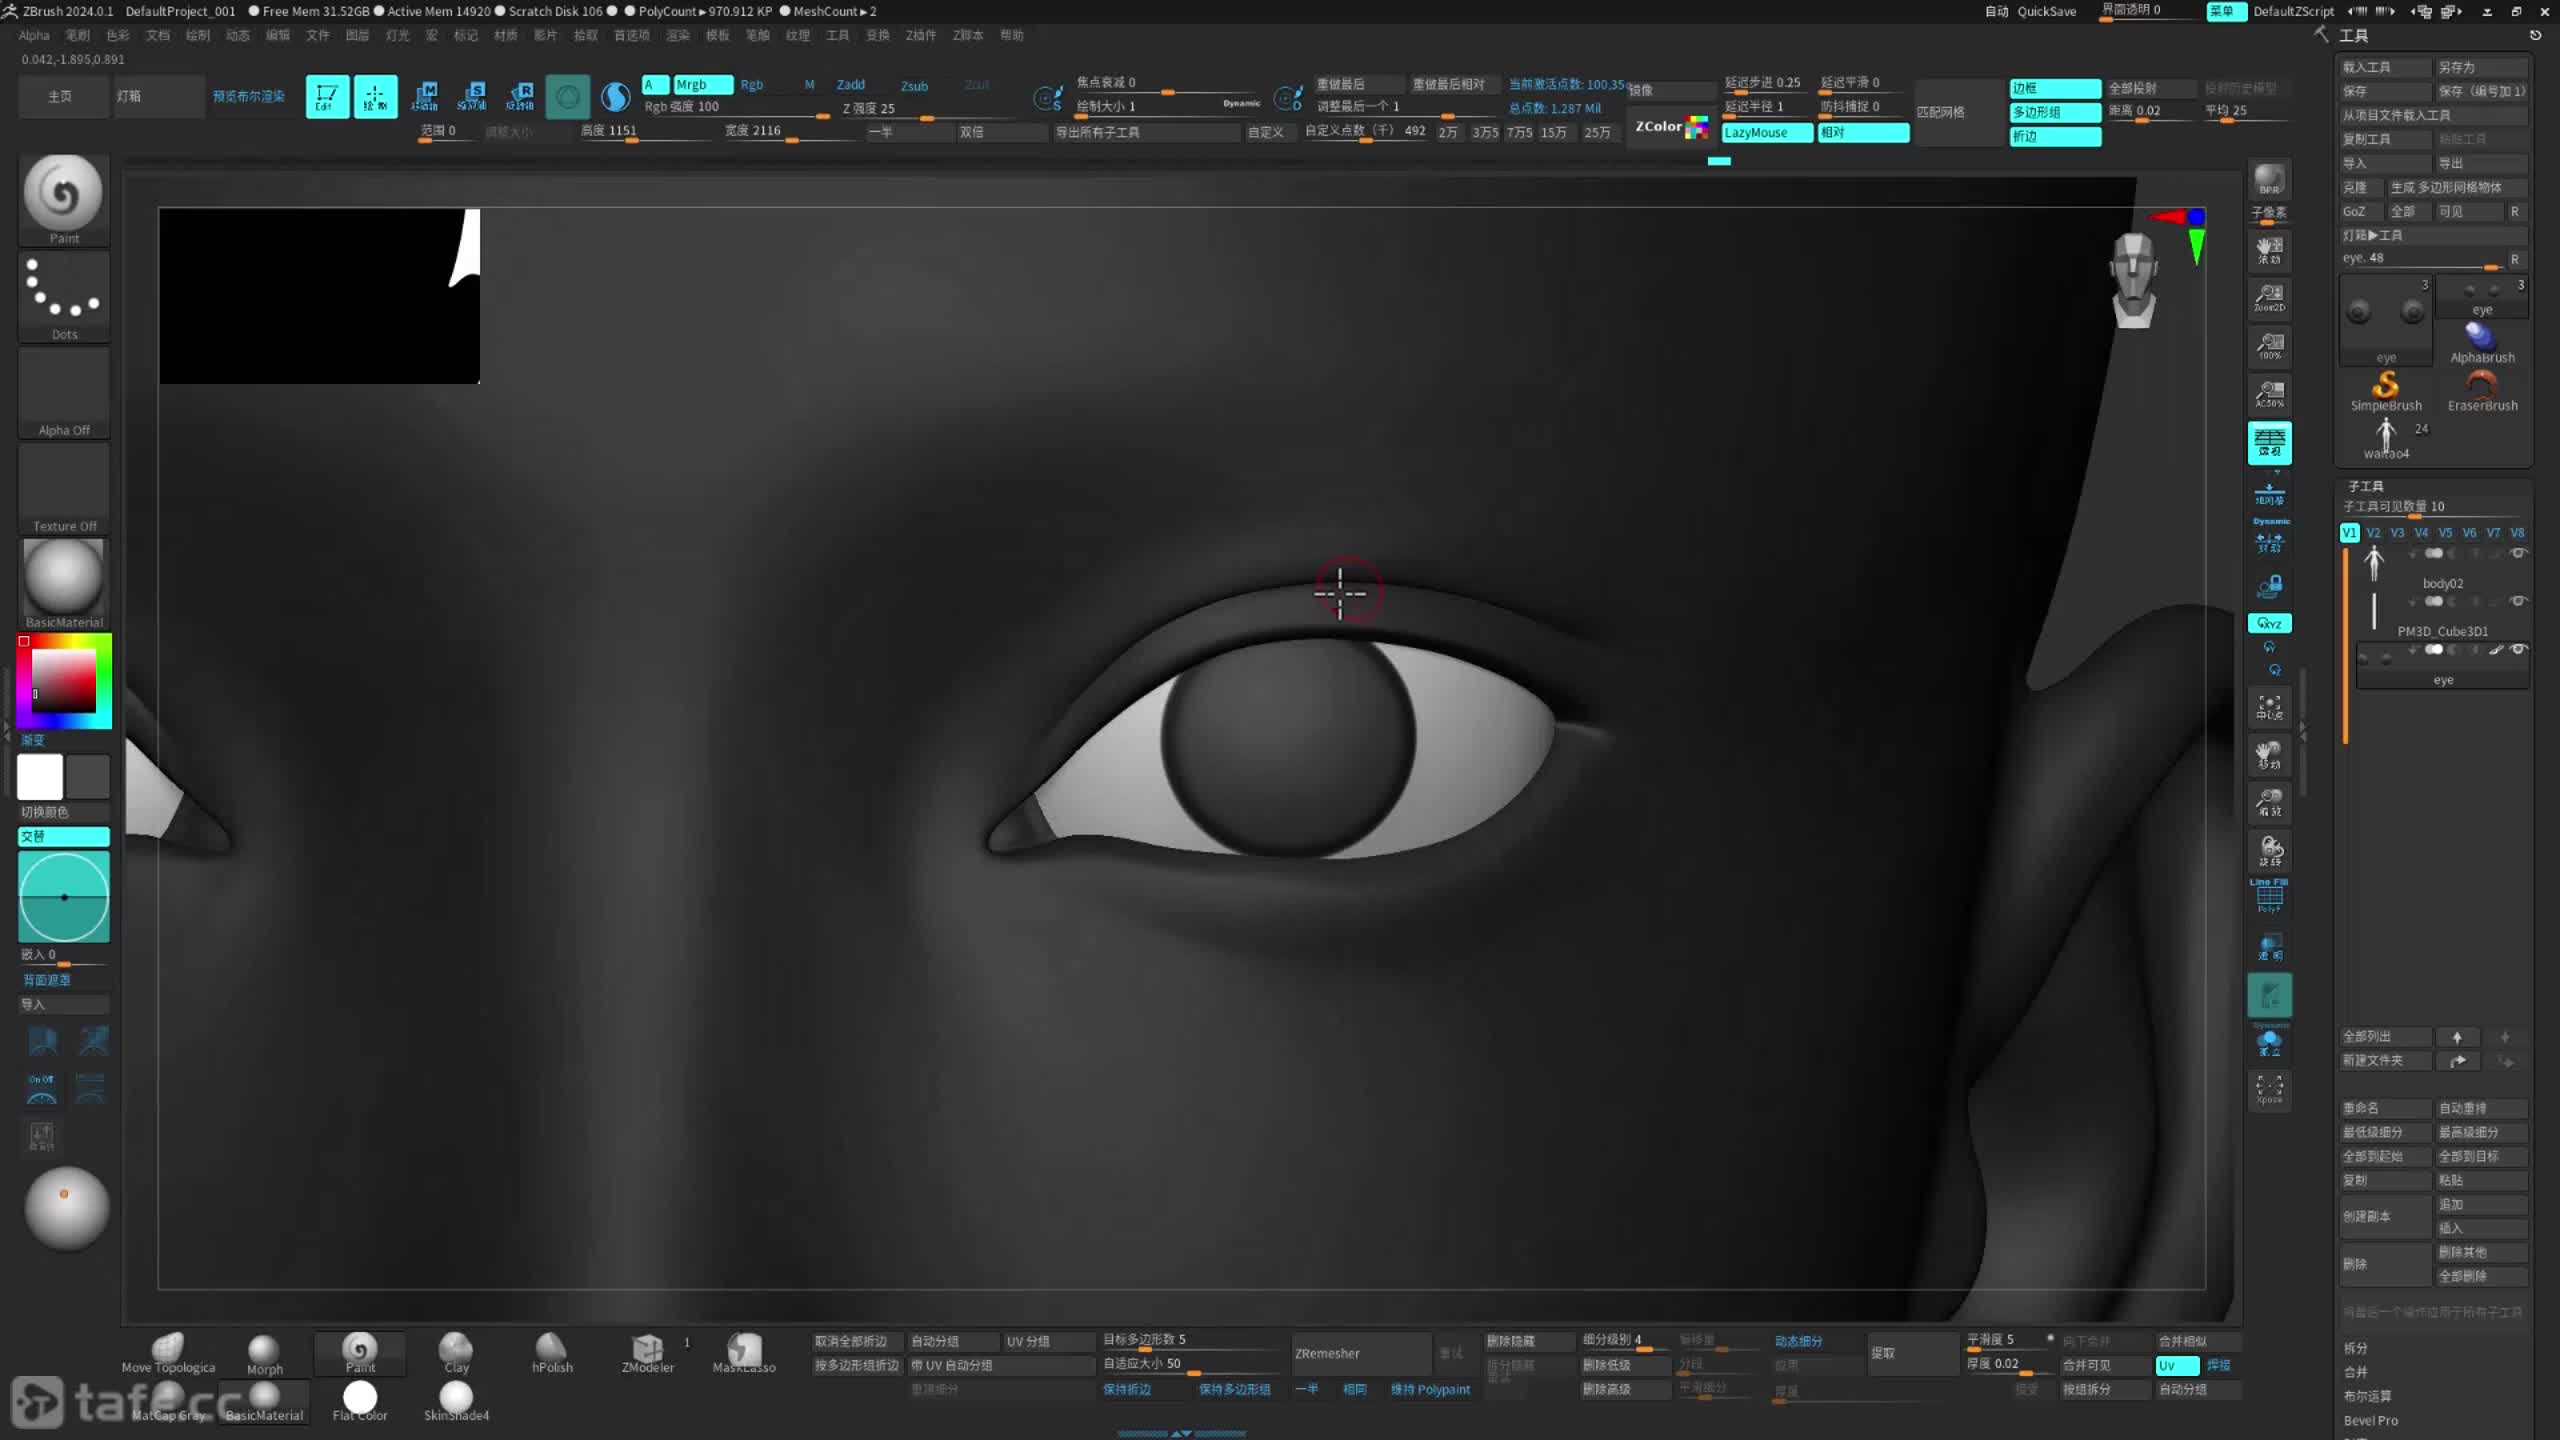Image resolution: width=2560 pixels, height=1440 pixels.
Task: Select the AlphaBrush tool
Action: click(x=2482, y=343)
